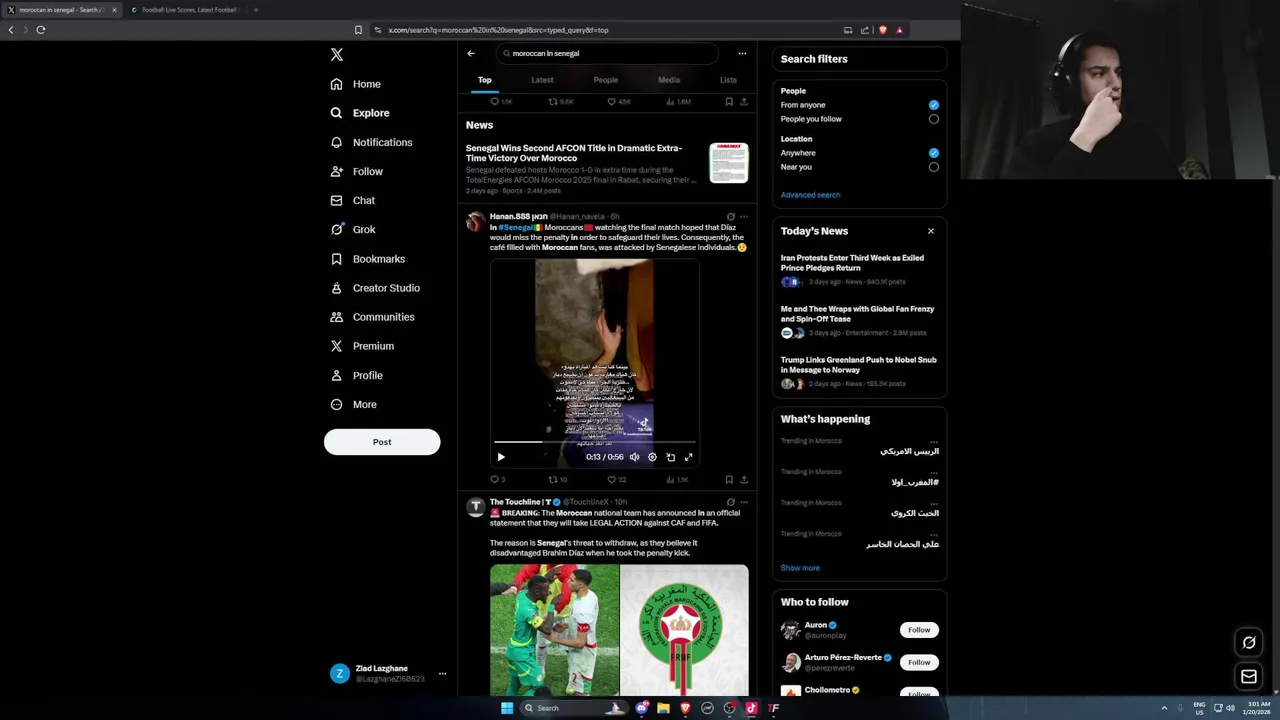Open Bookmarks in the sidebar
This screenshot has width=1280, height=720.
[367, 259]
